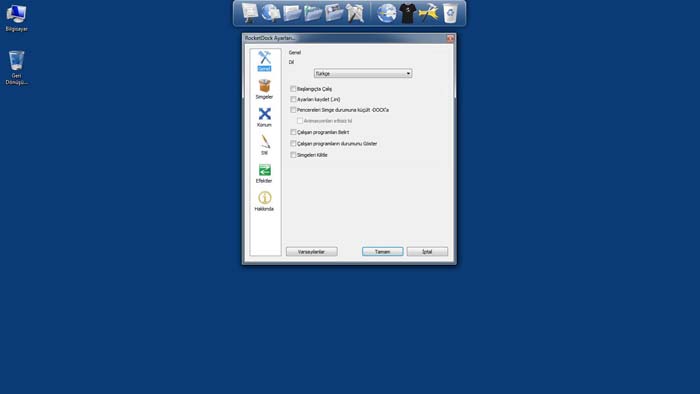
Task: Open the pictures folder icon in dock
Action: (x=334, y=13)
